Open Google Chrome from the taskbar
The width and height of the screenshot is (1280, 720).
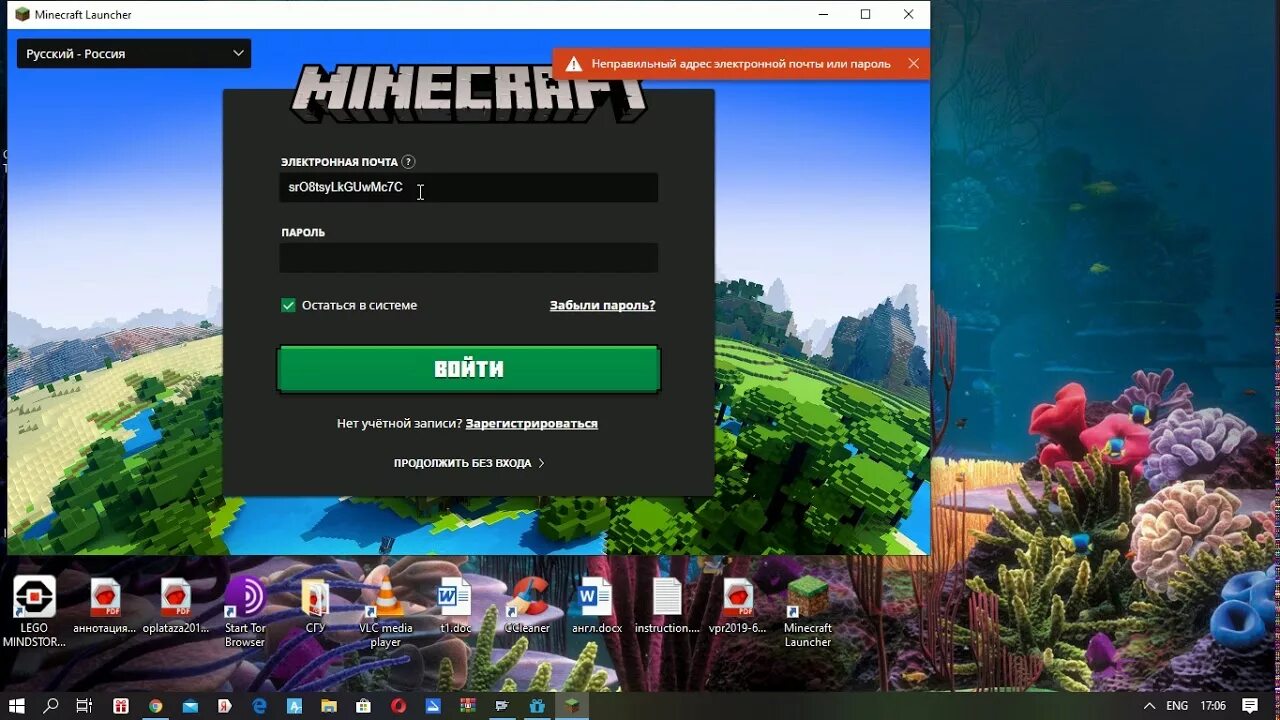[155, 705]
